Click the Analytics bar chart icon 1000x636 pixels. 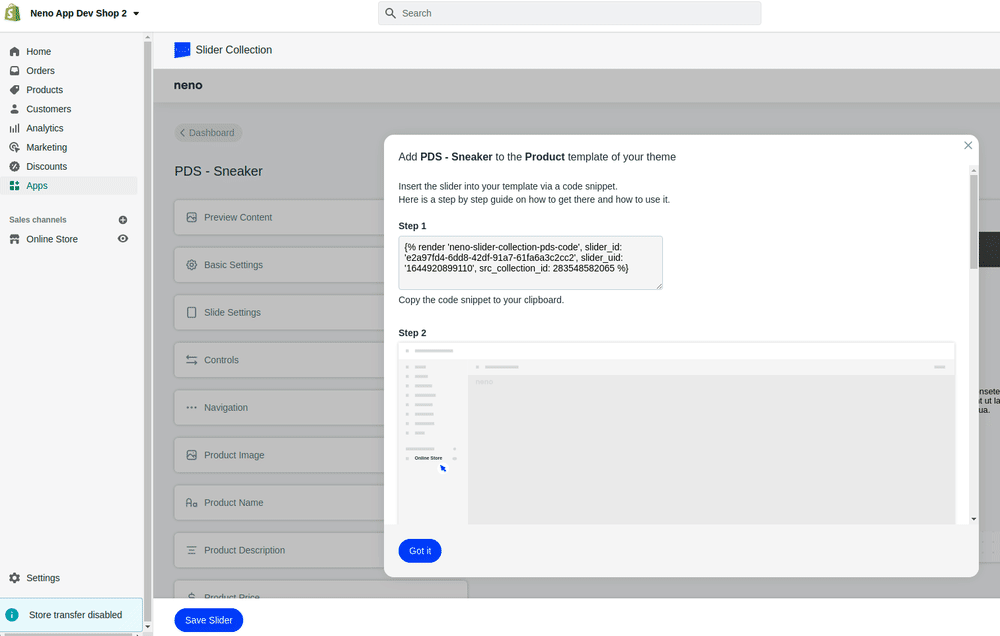click(x=14, y=128)
